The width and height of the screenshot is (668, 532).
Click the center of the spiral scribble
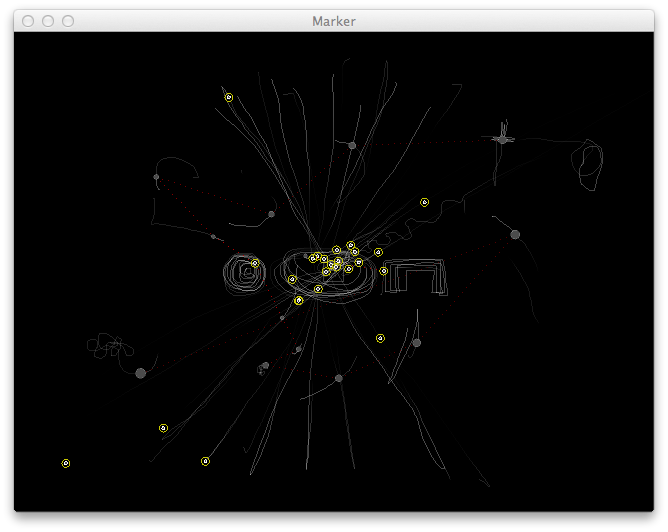click(244, 272)
